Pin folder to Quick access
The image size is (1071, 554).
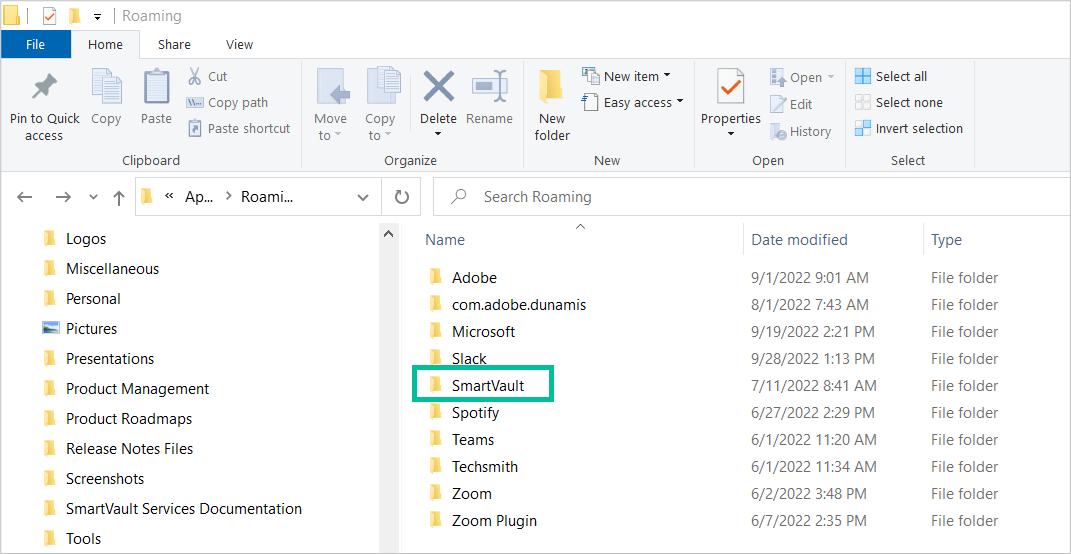[x=44, y=106]
